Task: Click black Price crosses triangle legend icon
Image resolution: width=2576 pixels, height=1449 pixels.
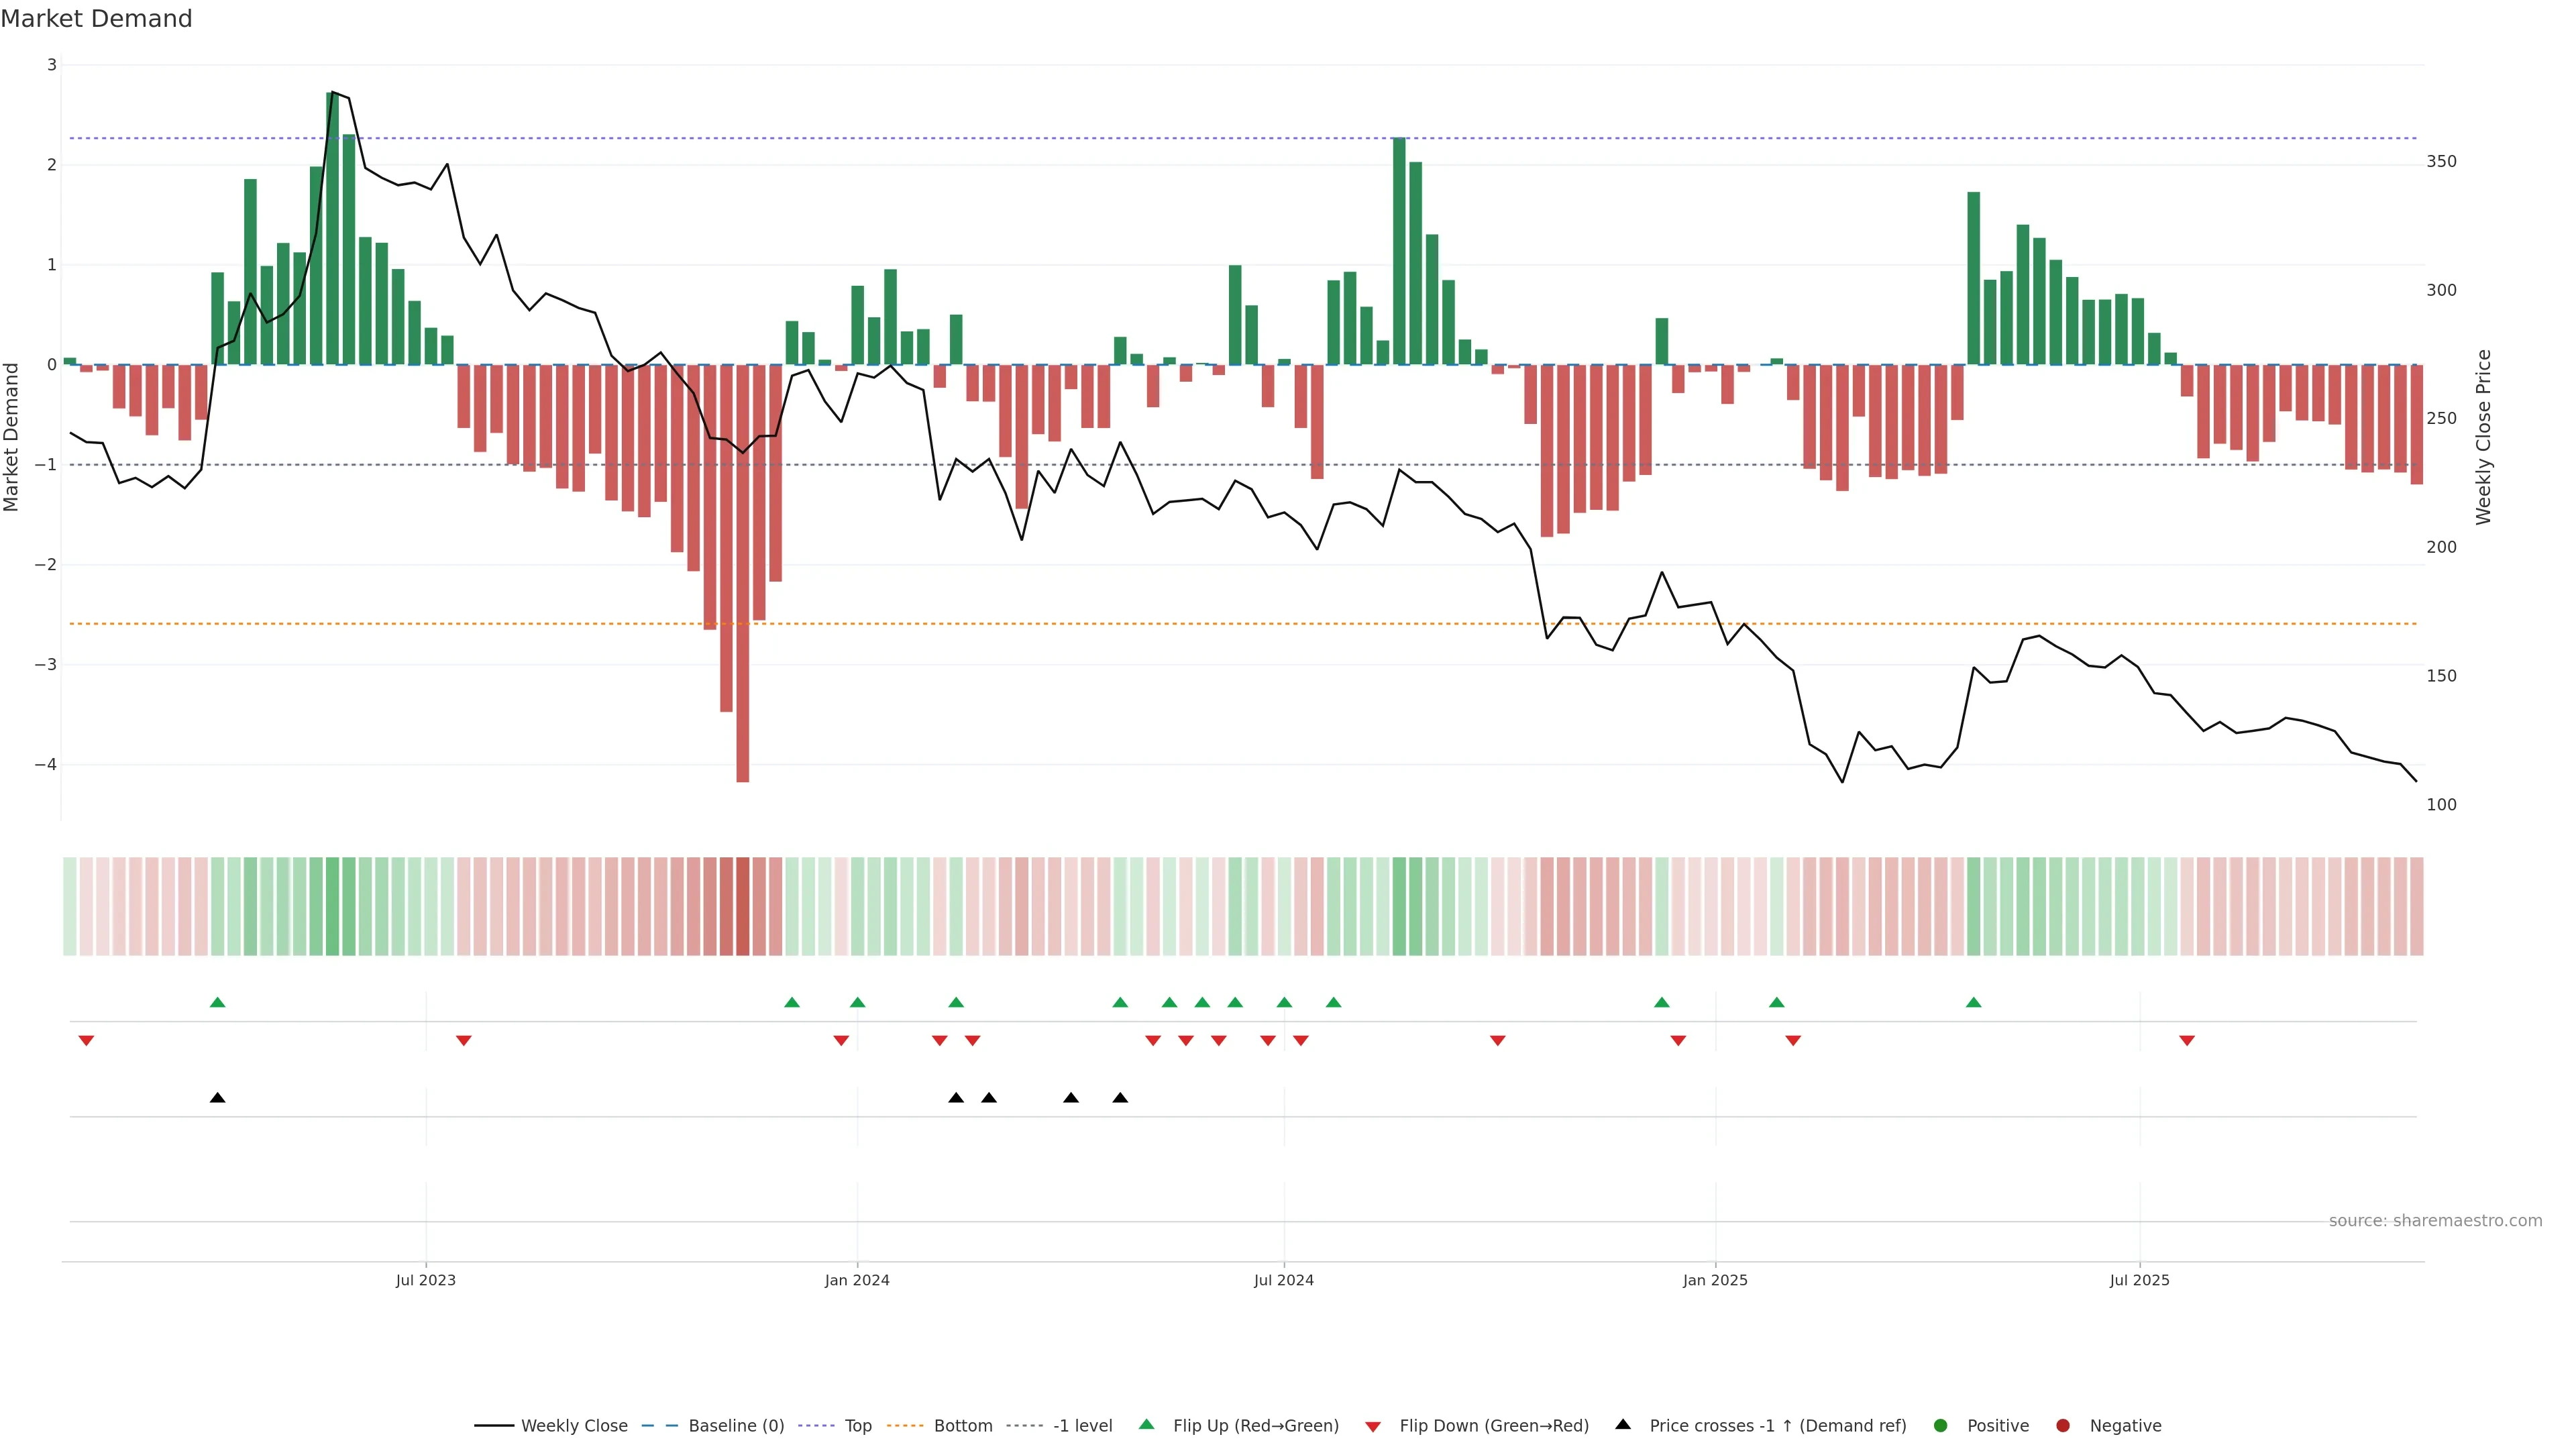Action: [x=1623, y=1424]
